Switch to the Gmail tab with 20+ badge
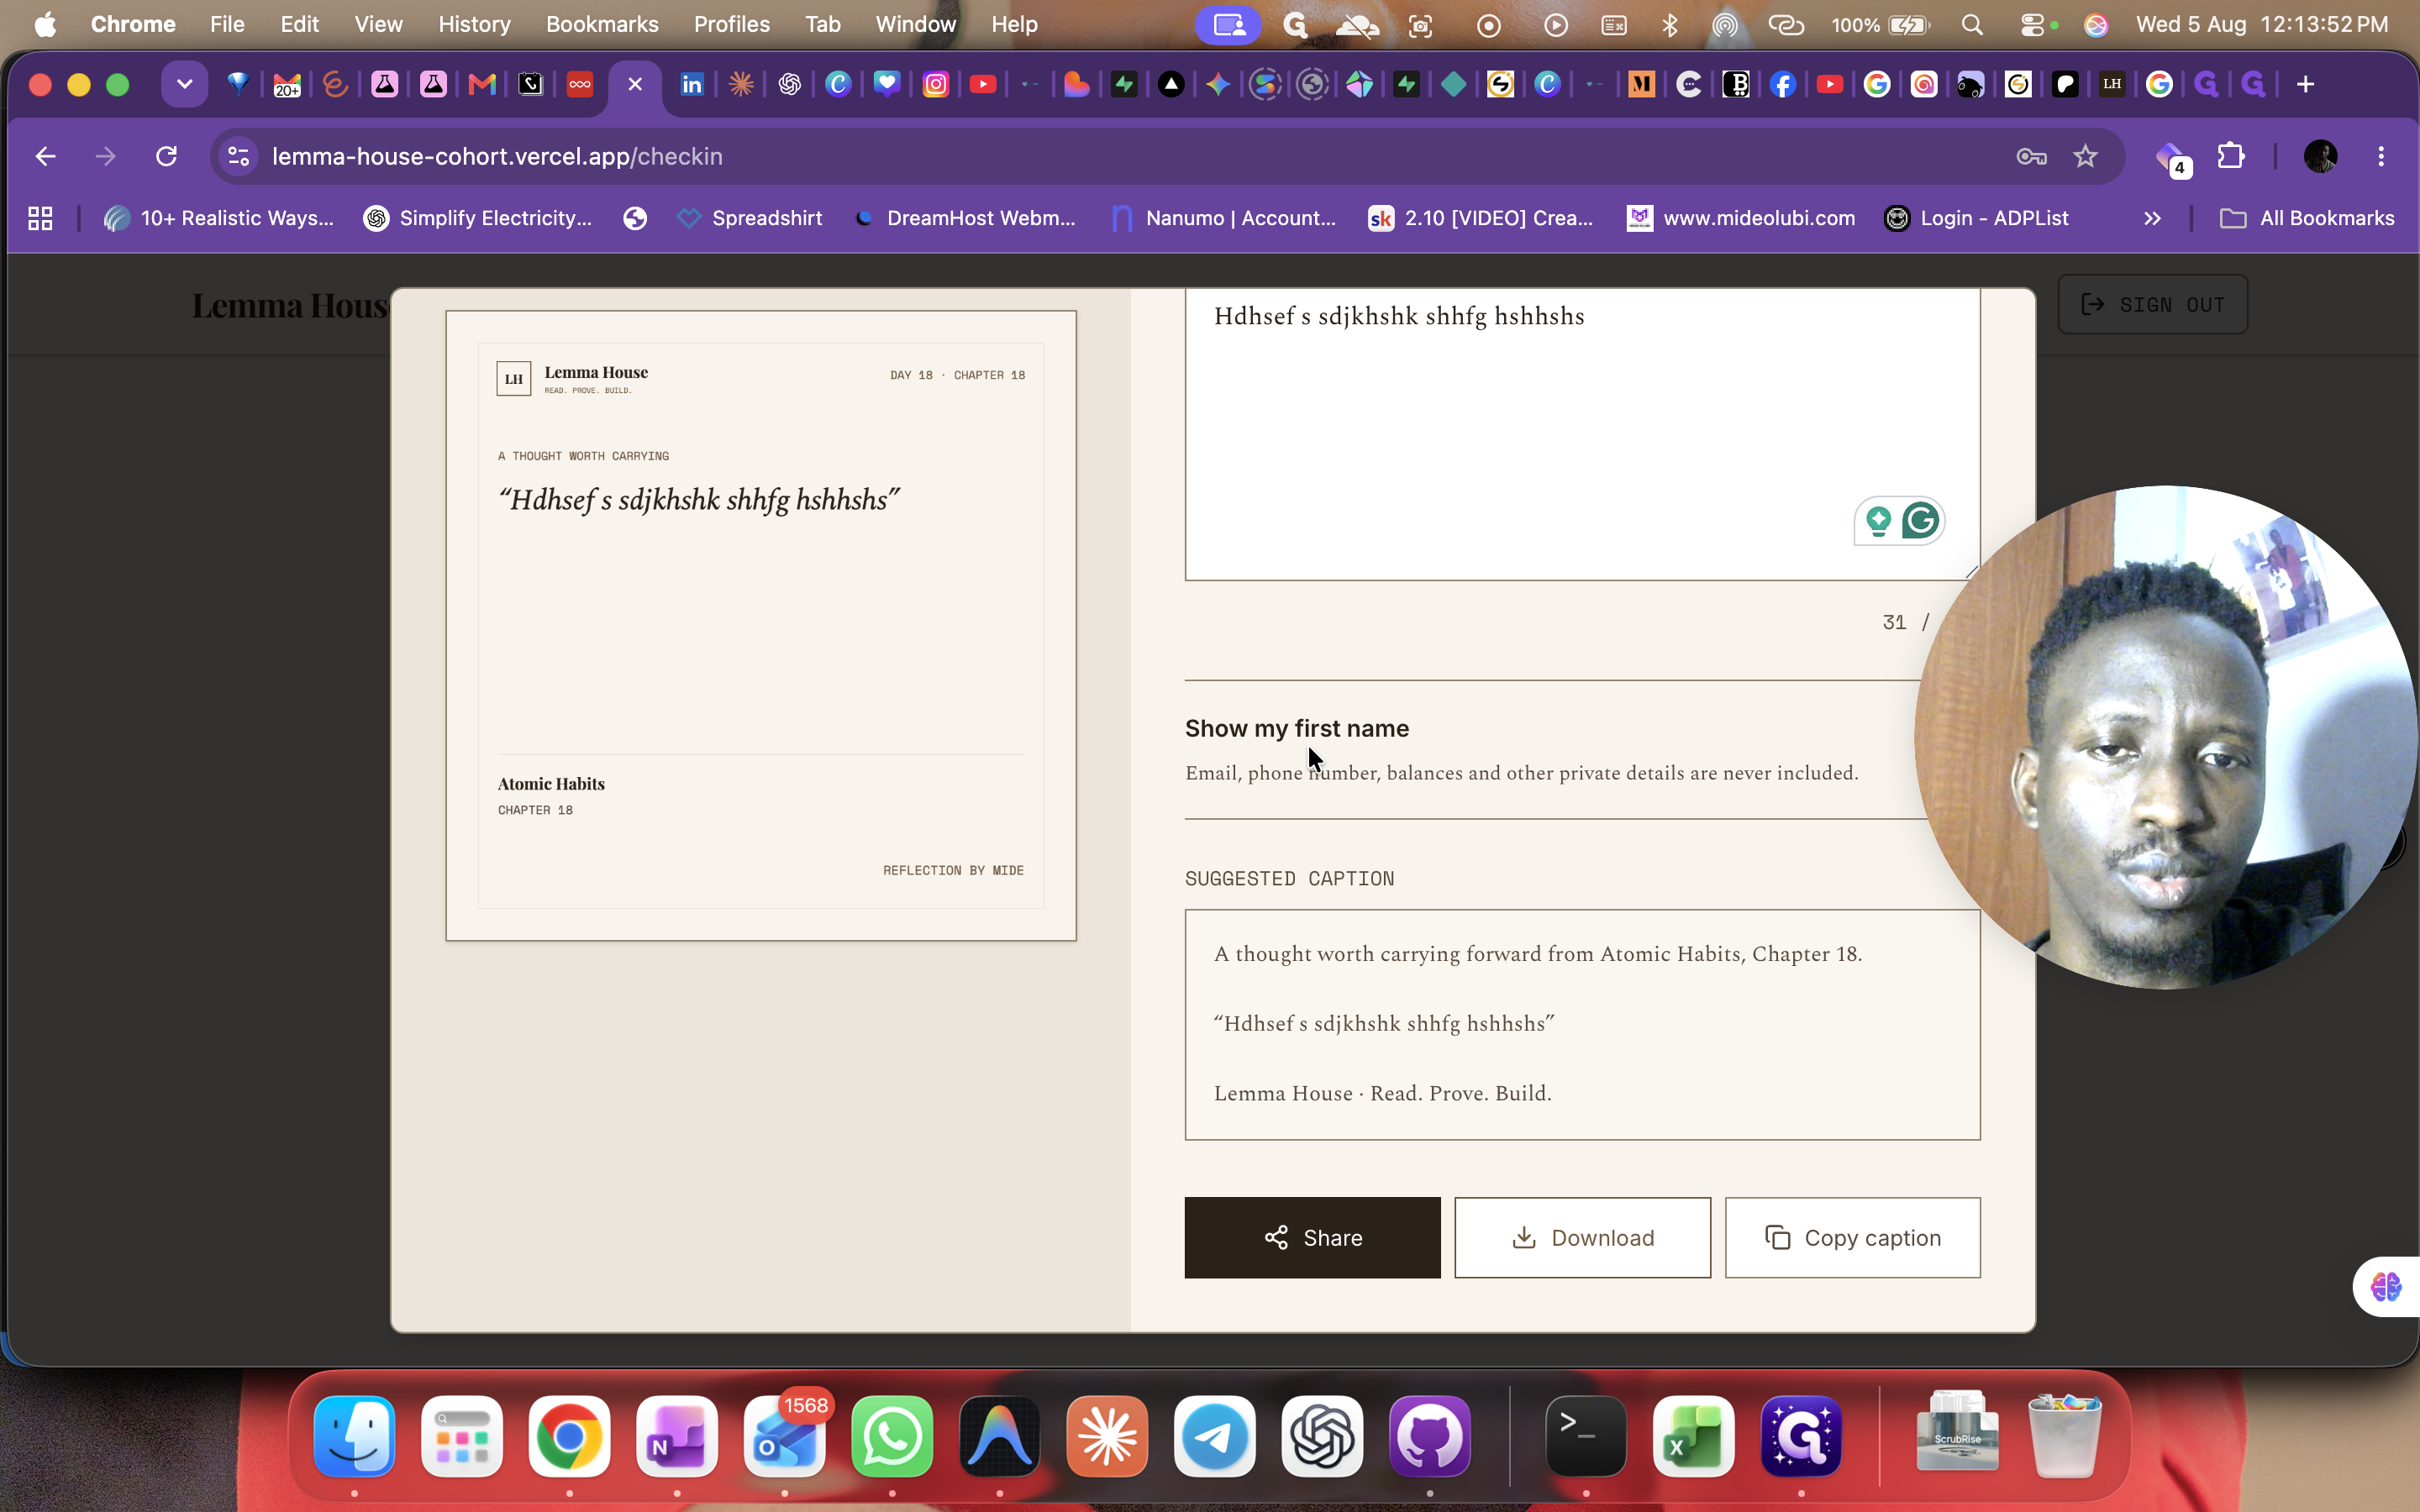2420x1512 pixels. (287, 84)
